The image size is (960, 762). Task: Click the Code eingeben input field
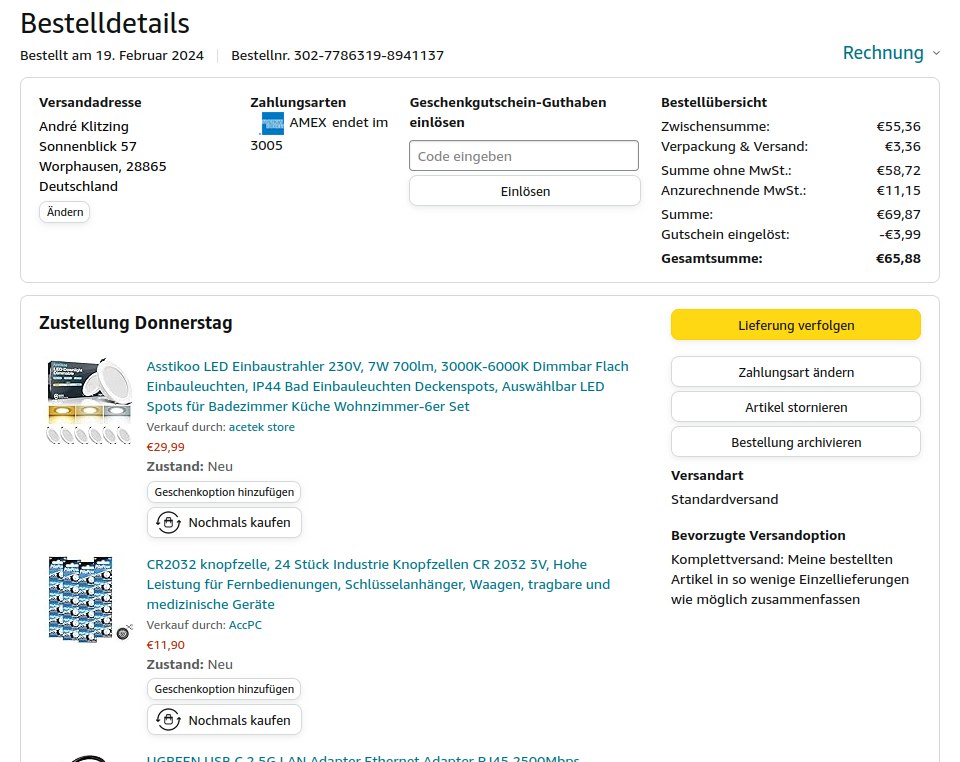[524, 156]
